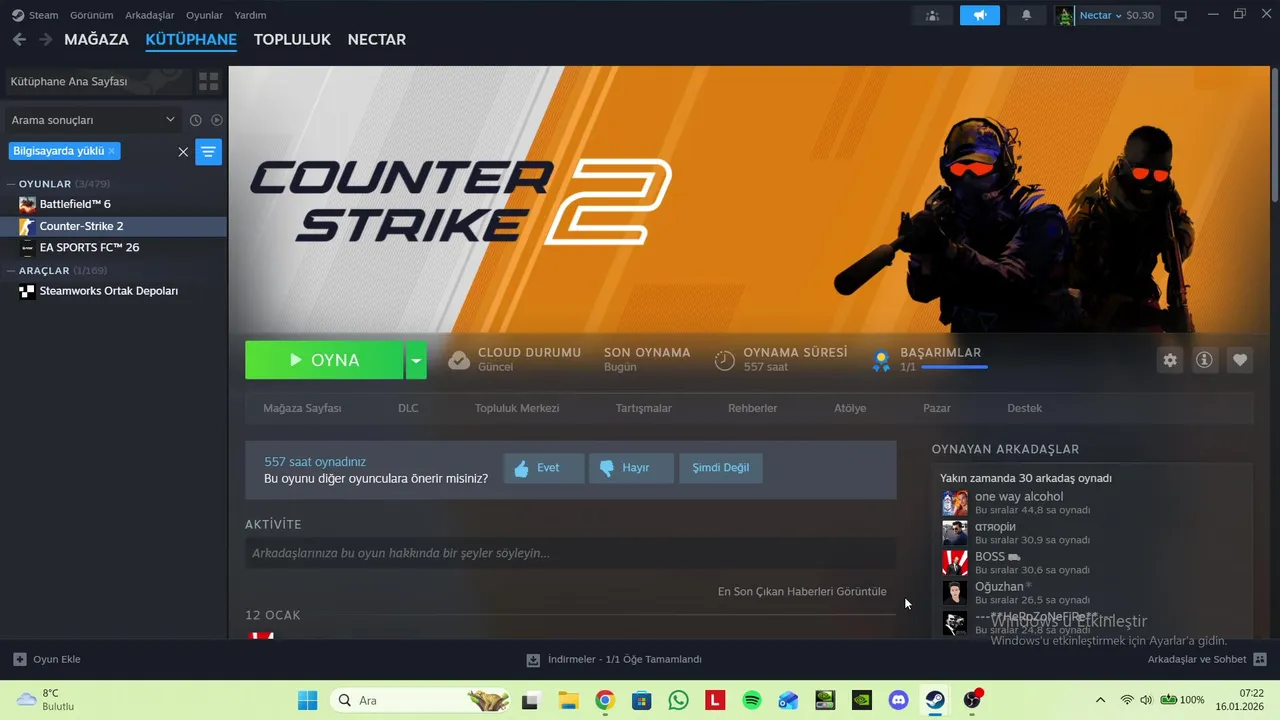
Task: Open the Atölye workshop link
Action: click(850, 408)
